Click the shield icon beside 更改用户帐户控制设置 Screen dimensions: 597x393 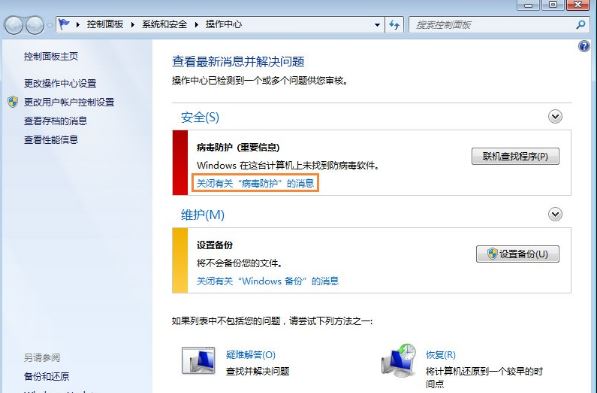(13, 102)
